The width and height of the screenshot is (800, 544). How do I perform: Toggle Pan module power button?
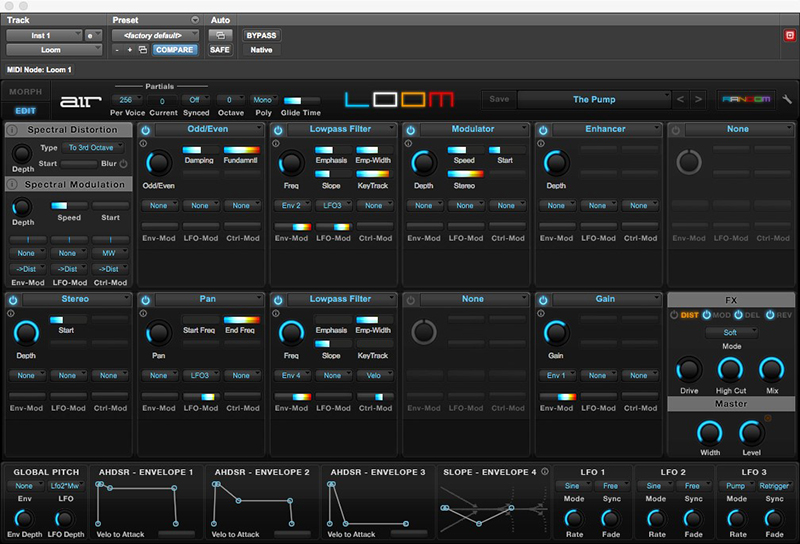click(x=145, y=300)
